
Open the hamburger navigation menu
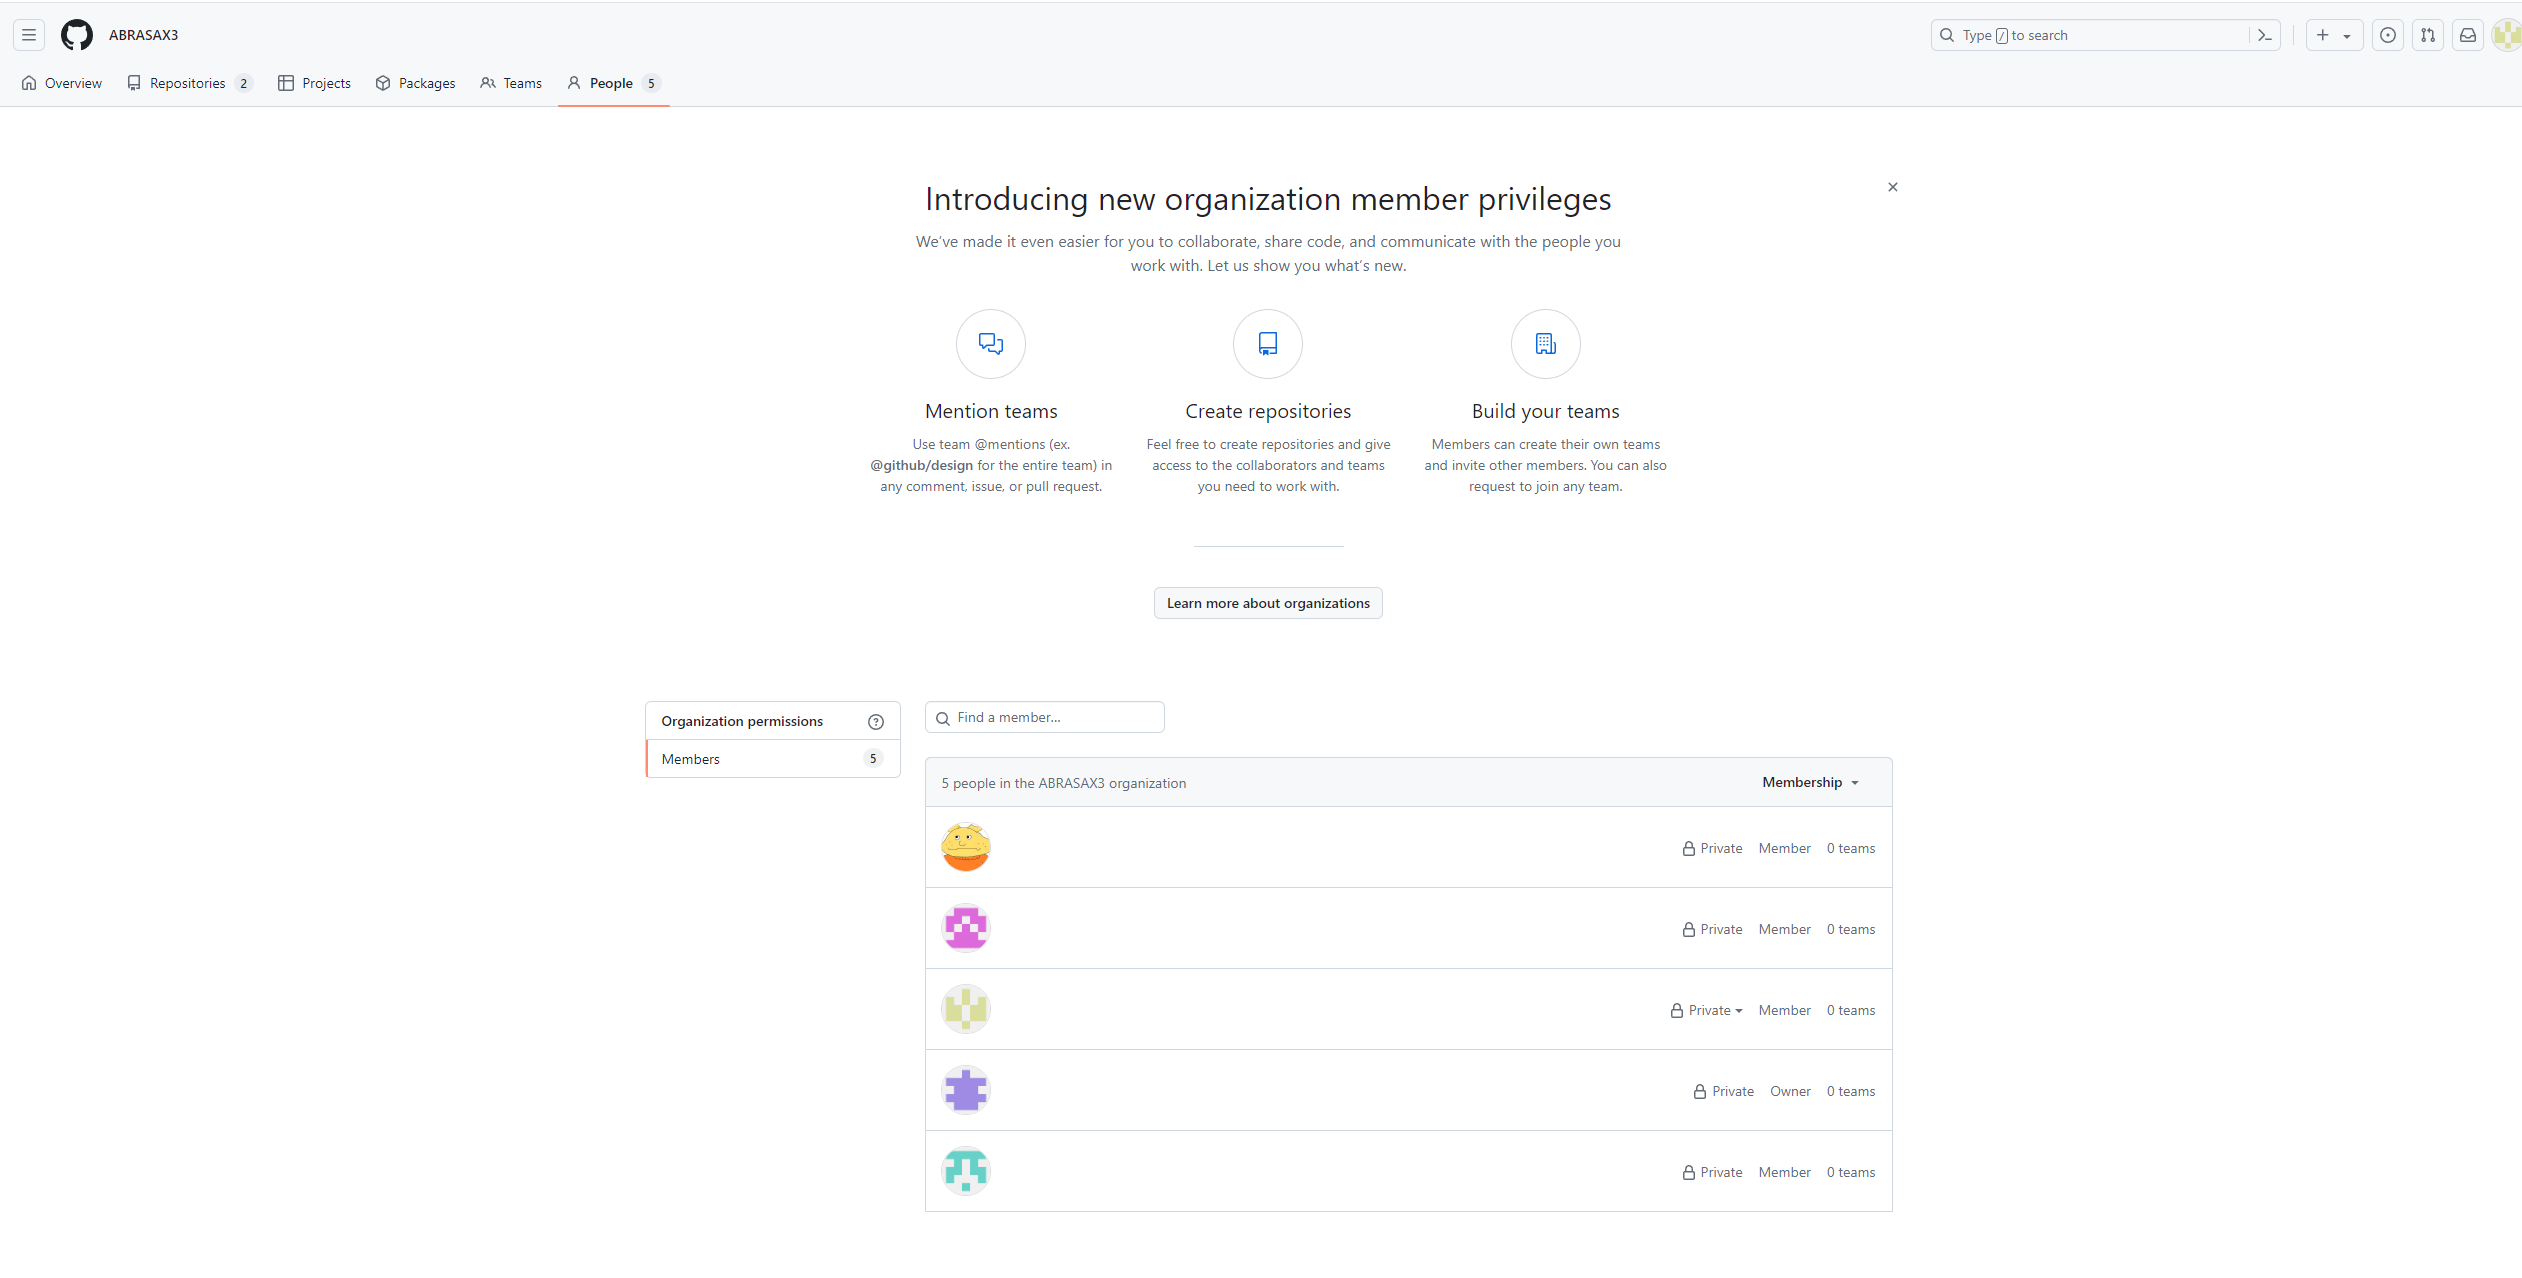click(x=29, y=35)
